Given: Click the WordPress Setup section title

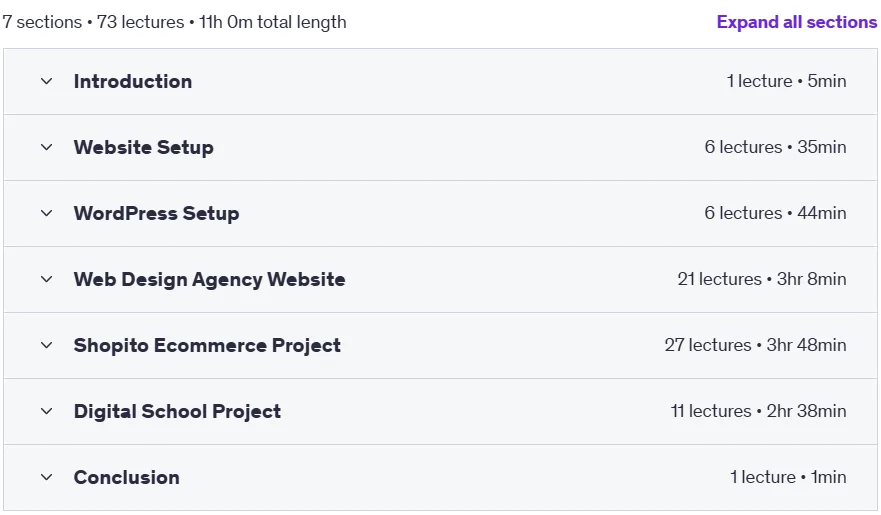Looking at the screenshot, I should click(x=156, y=213).
